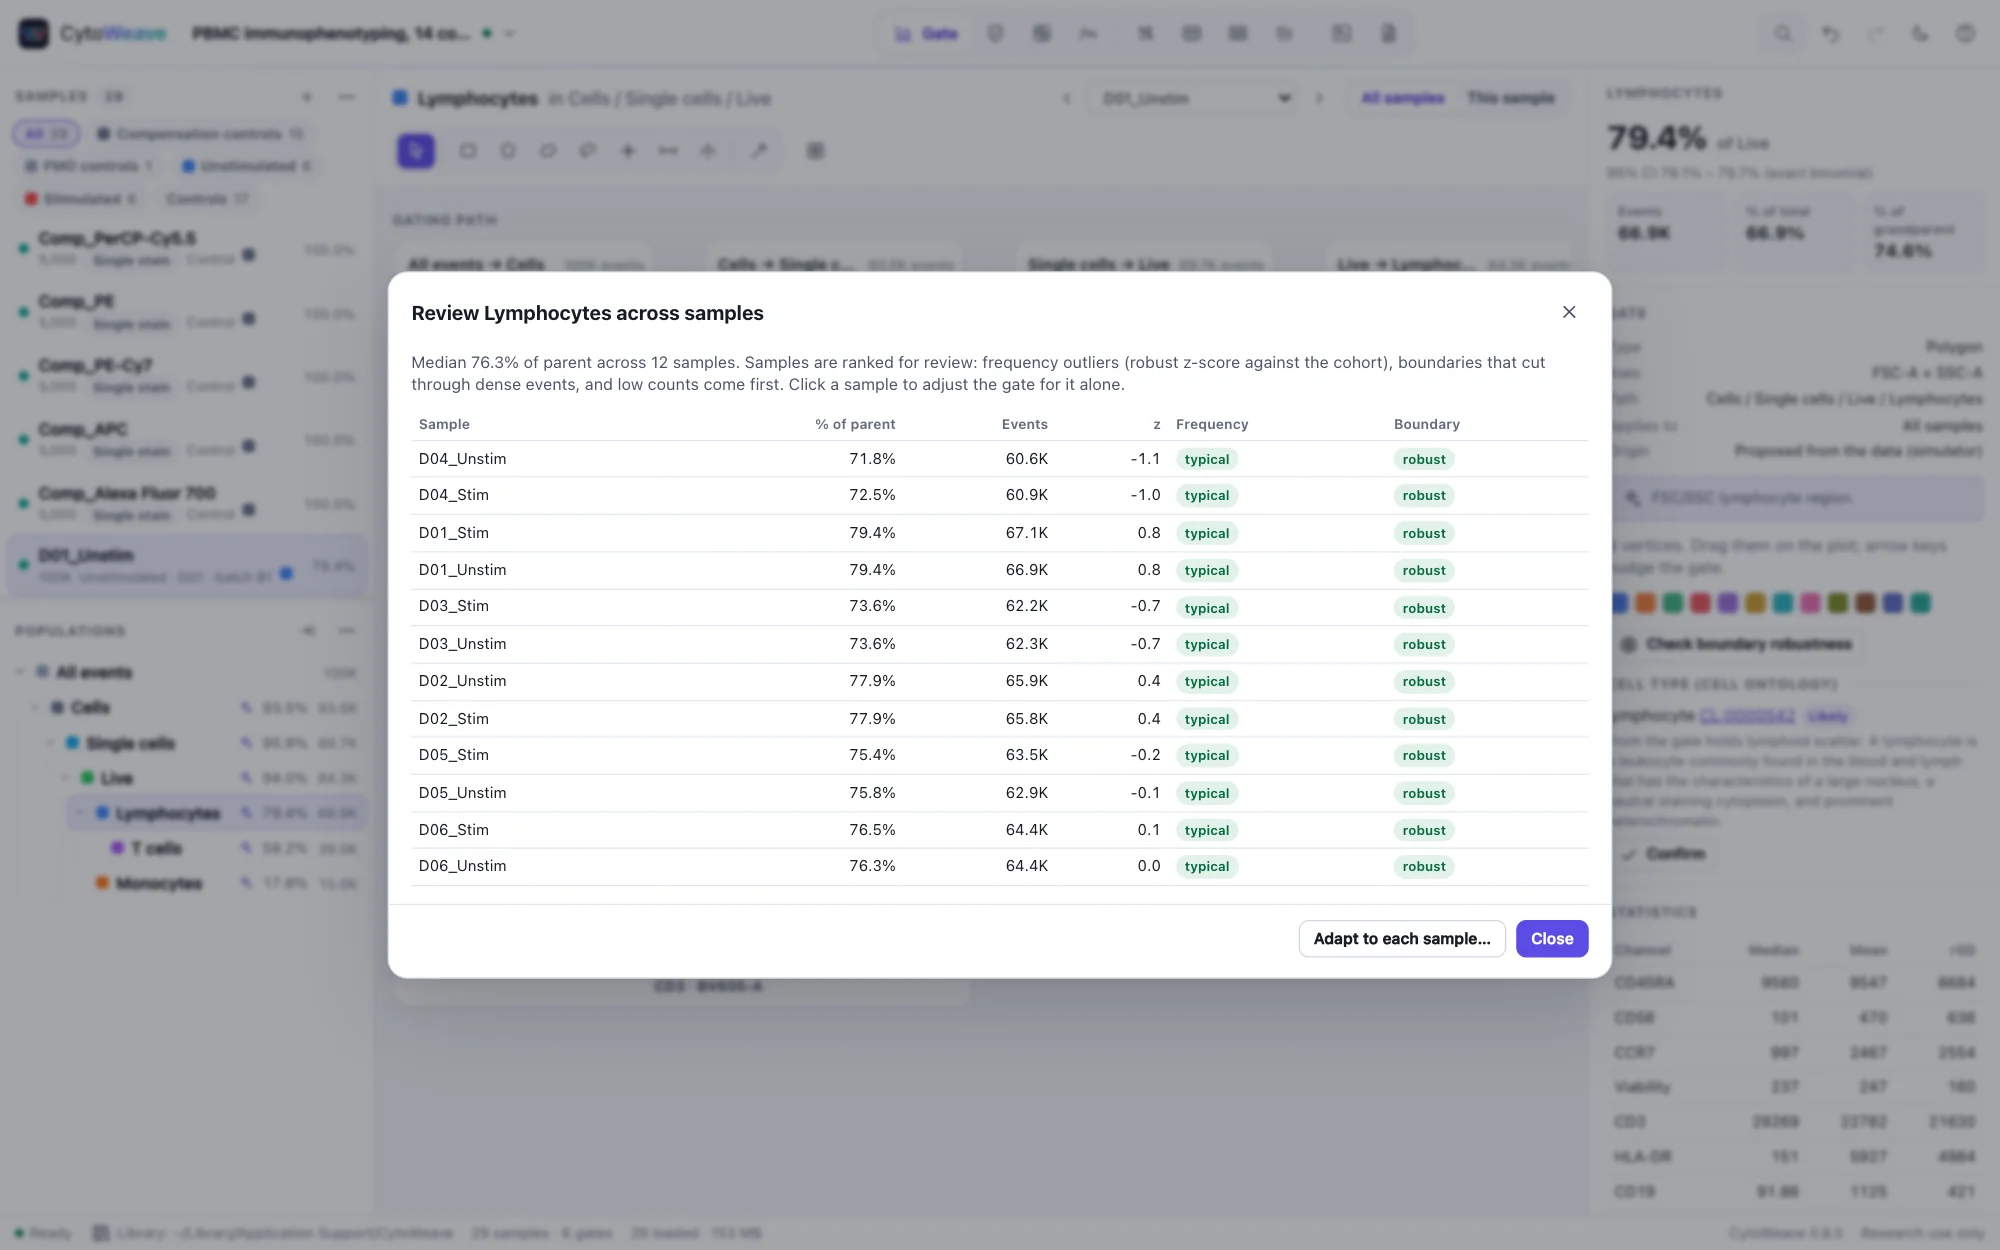2000x1250 pixels.
Task: Select the D04_Unstim row in the table
Action: [x=999, y=459]
